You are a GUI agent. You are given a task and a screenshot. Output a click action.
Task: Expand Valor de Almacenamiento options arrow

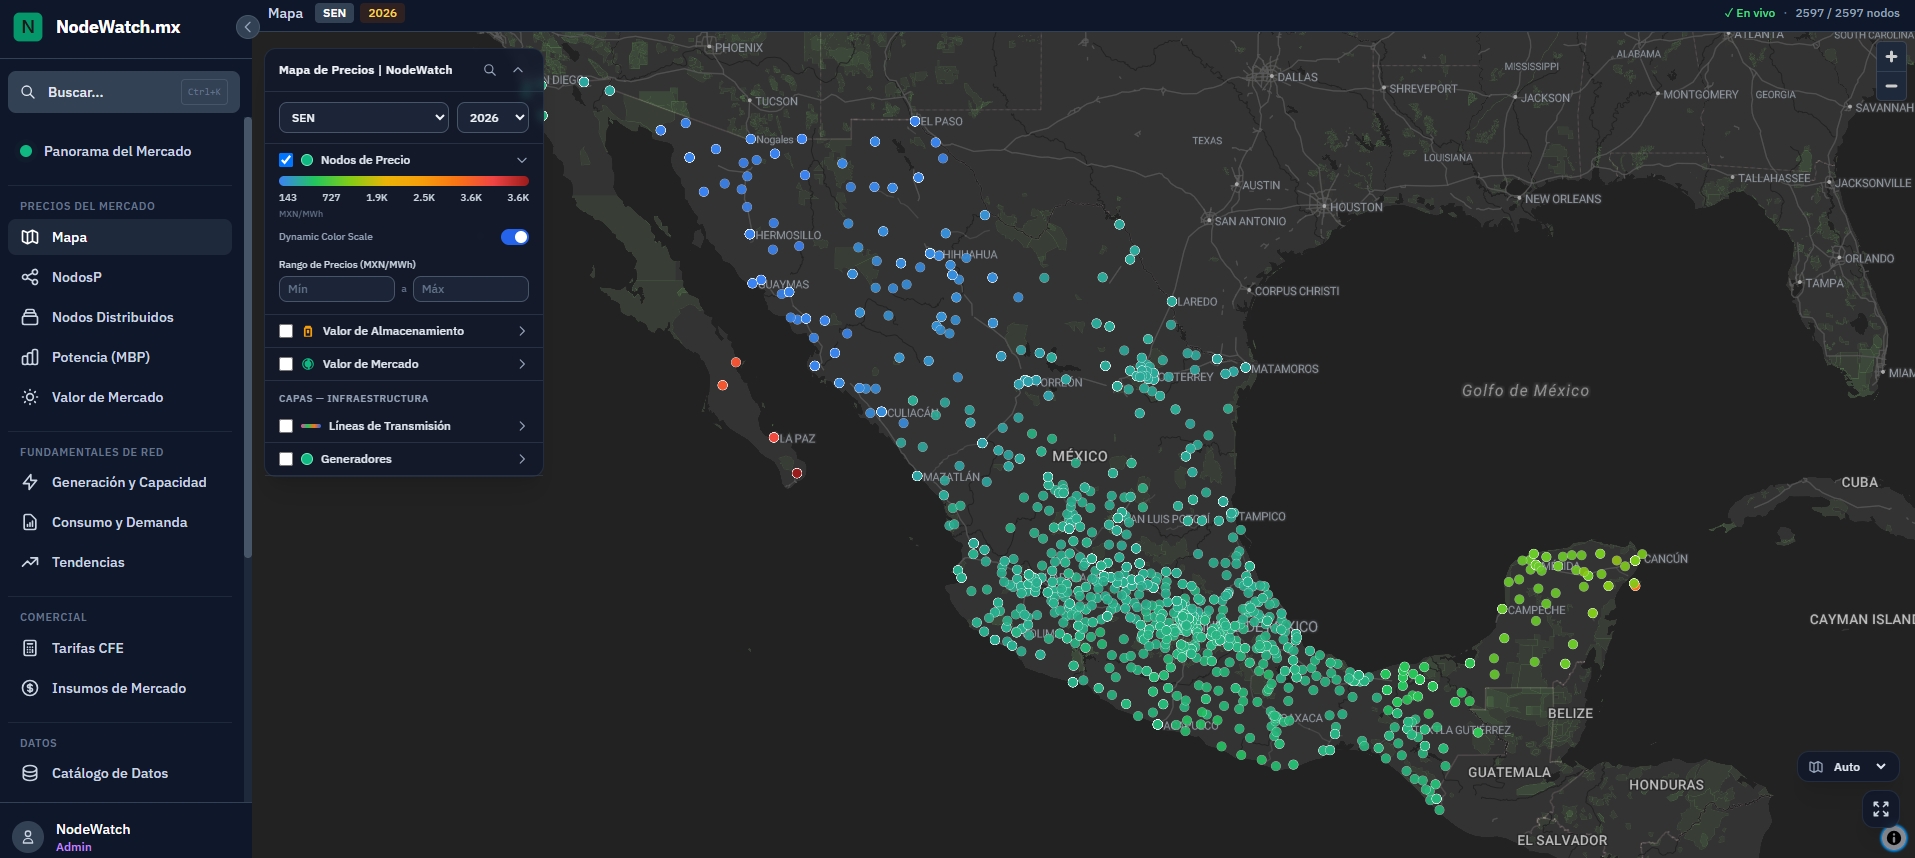tap(522, 331)
